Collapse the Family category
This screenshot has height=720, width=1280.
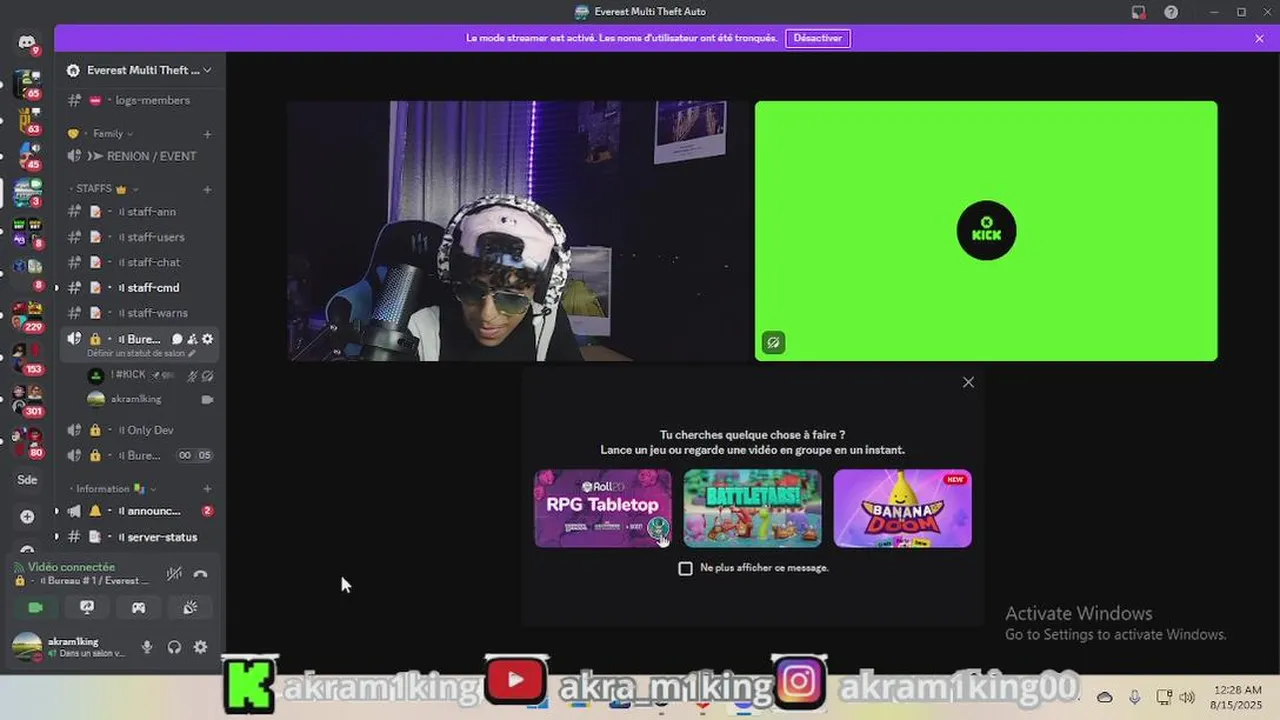point(107,134)
